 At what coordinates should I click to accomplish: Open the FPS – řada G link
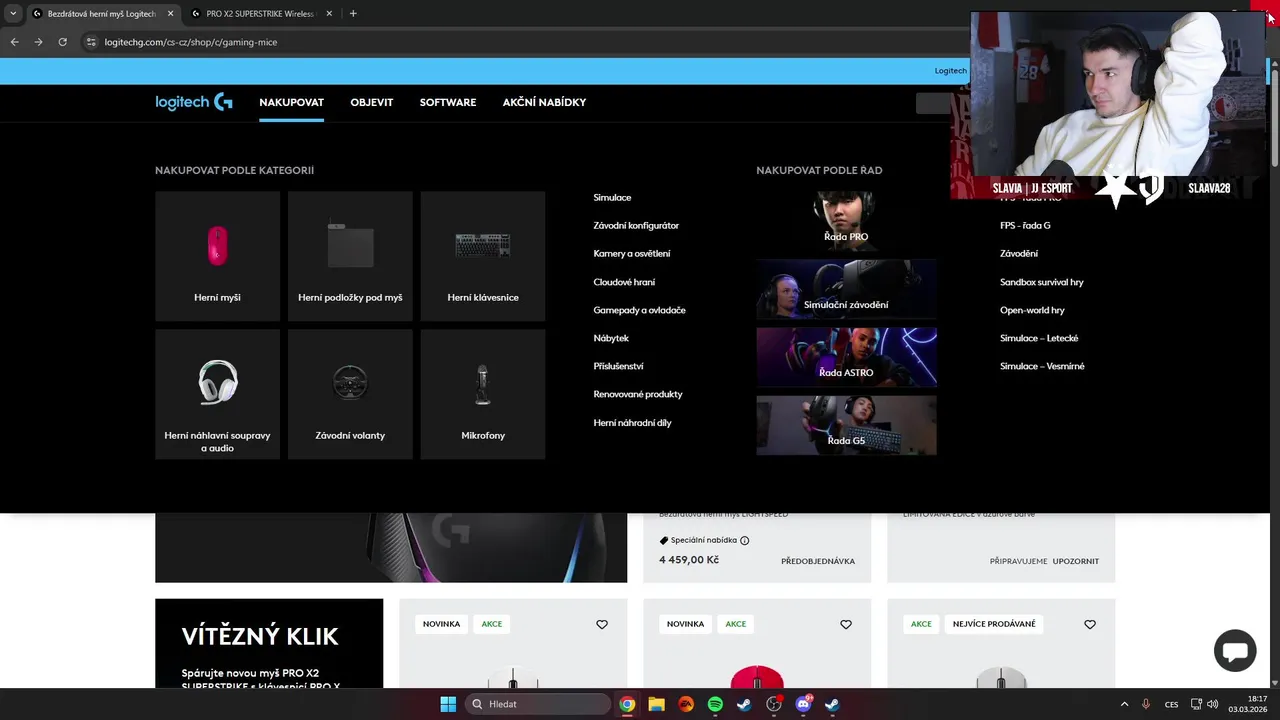(1025, 226)
